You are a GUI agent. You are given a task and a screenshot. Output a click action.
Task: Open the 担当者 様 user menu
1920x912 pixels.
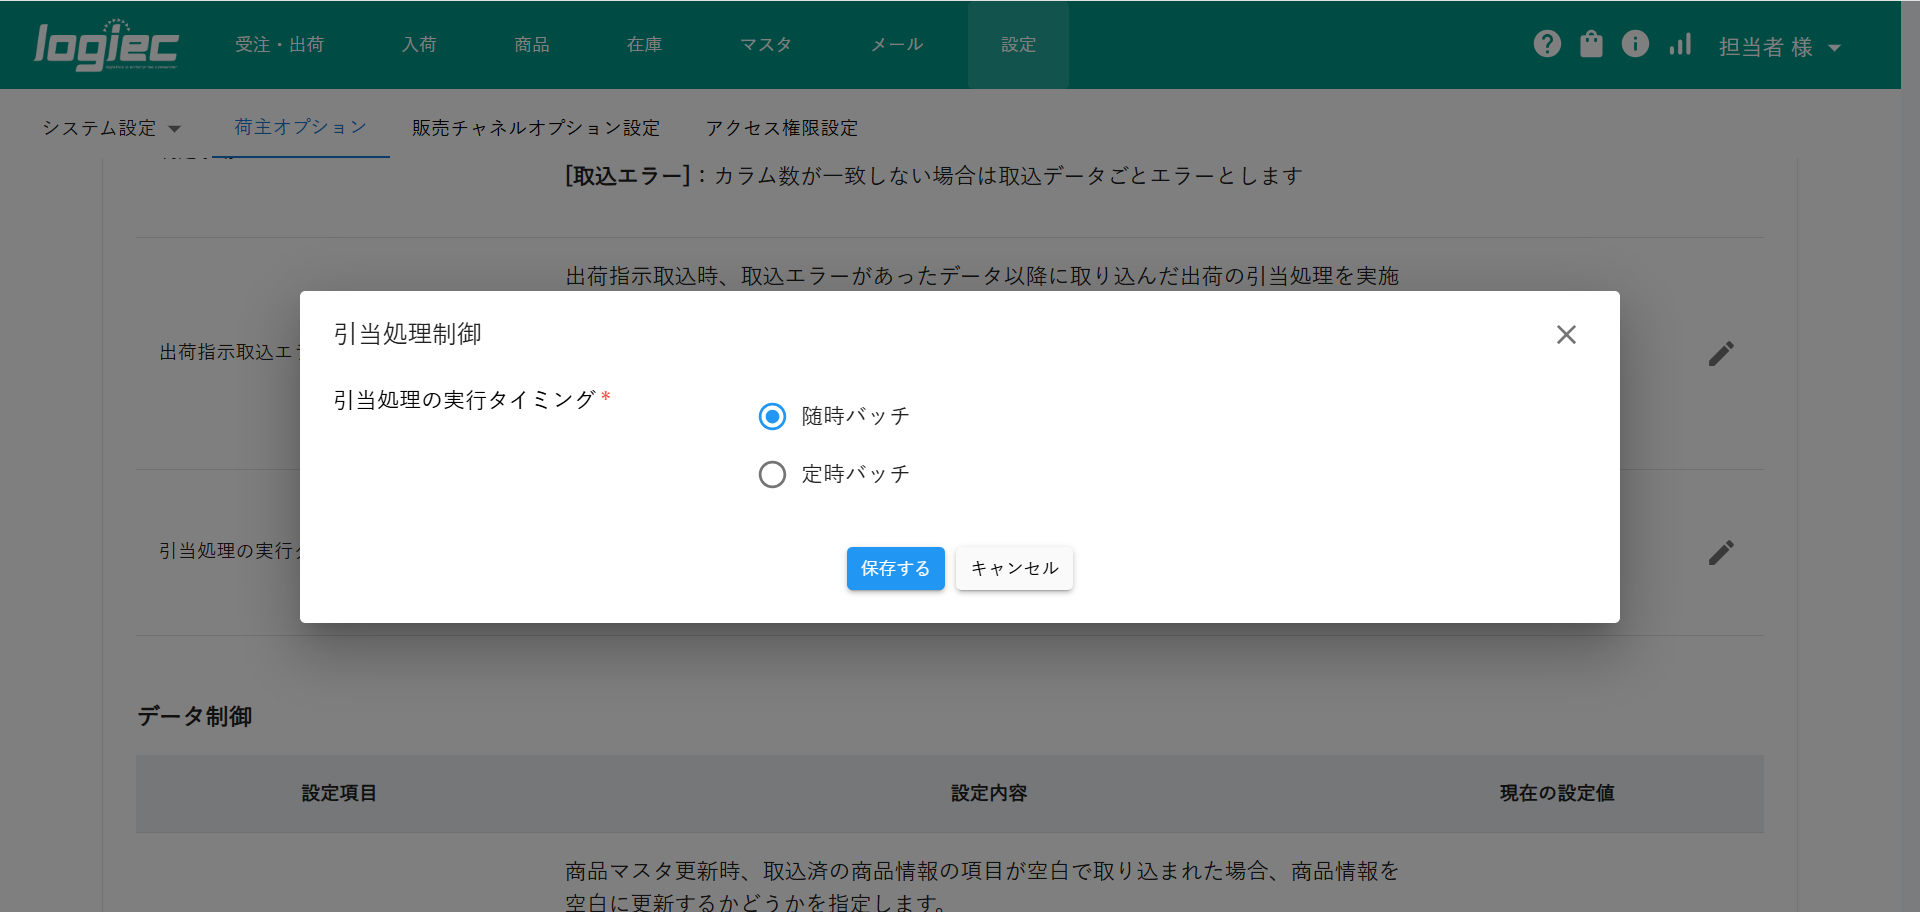[x=1766, y=47]
